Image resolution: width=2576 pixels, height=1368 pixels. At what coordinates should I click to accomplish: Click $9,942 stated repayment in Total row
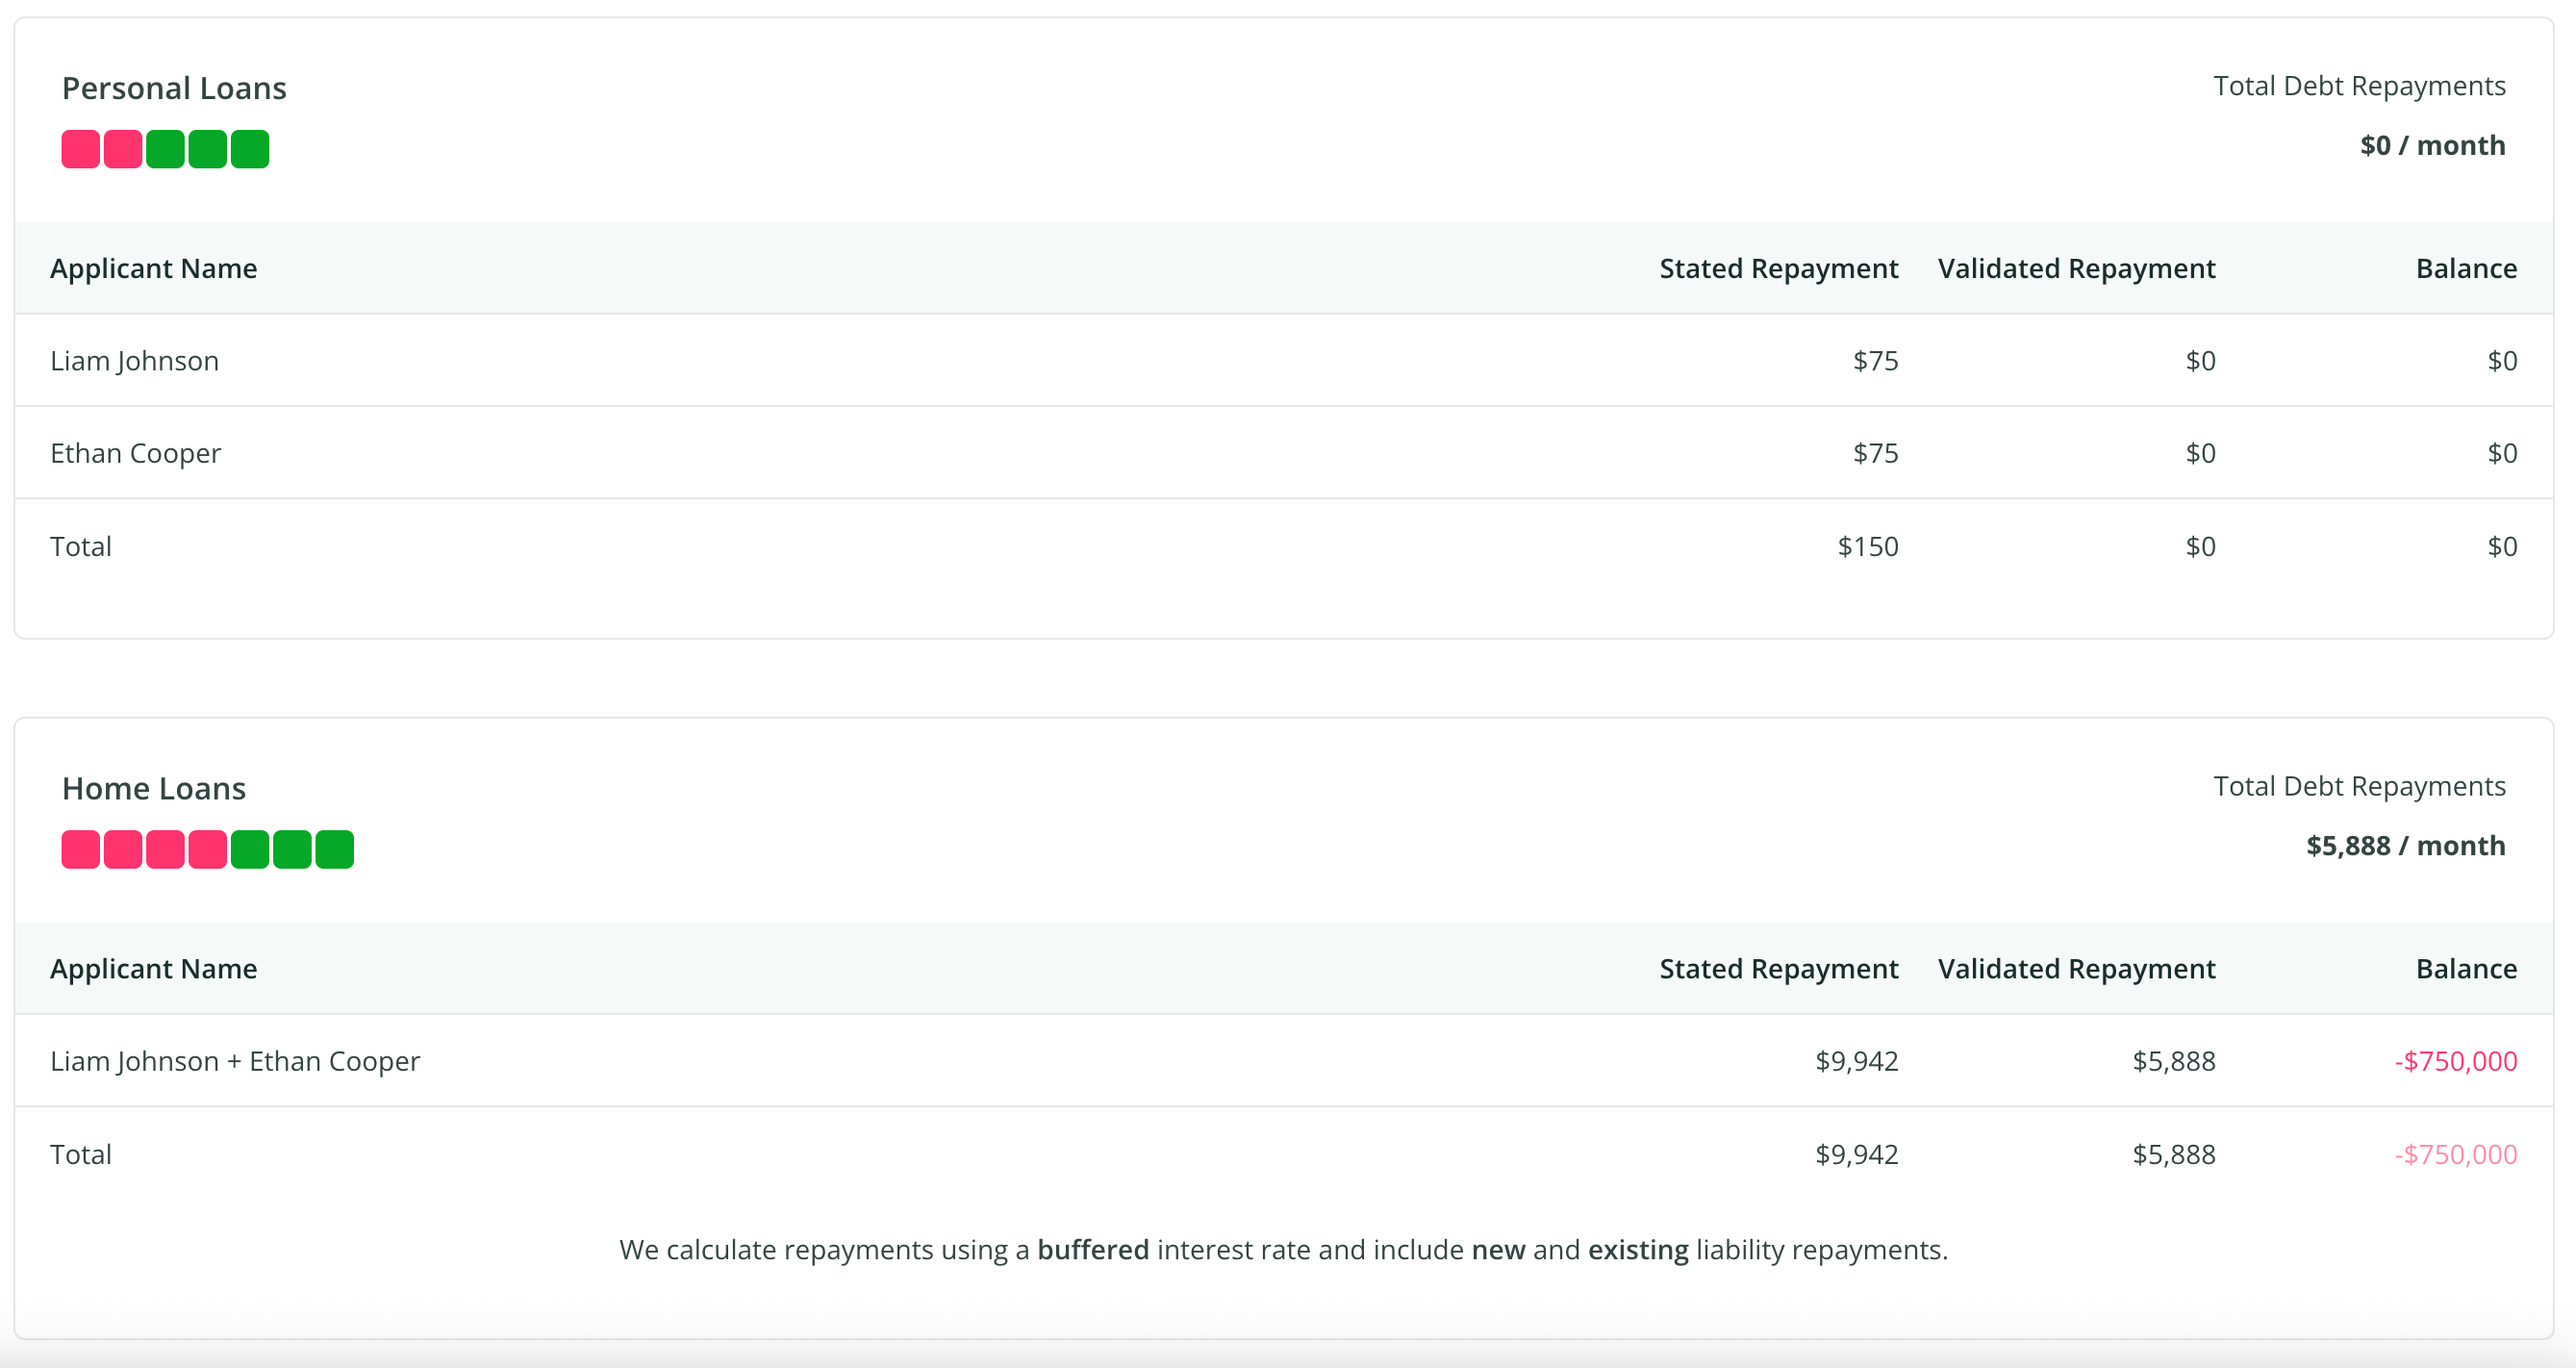point(1856,1154)
